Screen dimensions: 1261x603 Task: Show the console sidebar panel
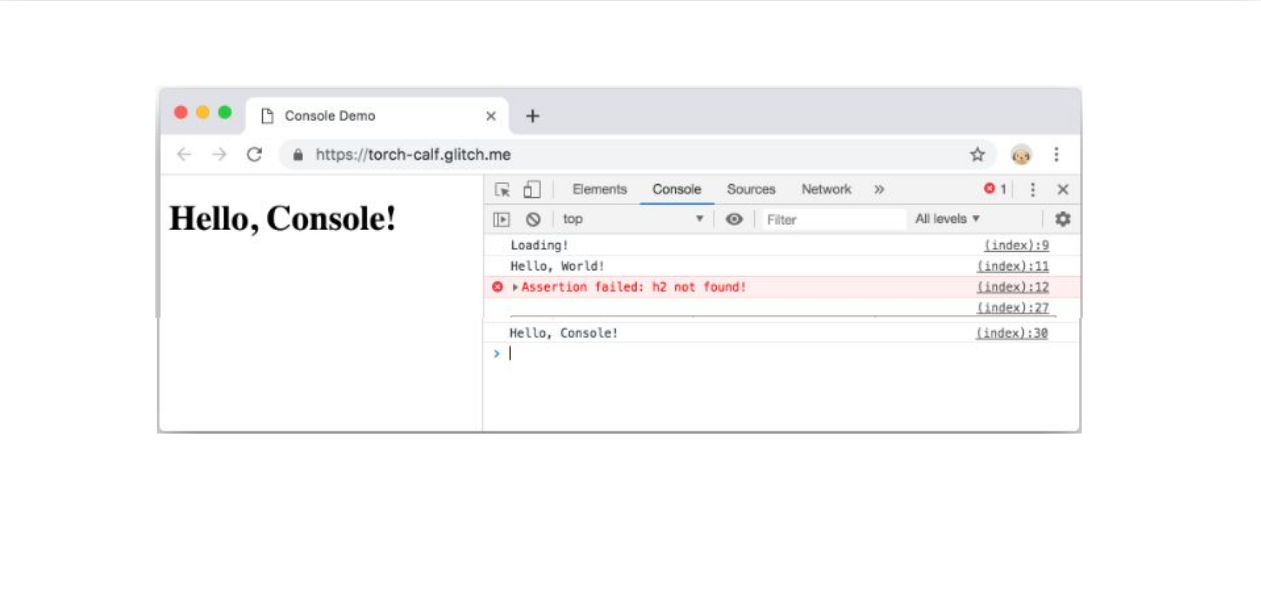tap(502, 220)
